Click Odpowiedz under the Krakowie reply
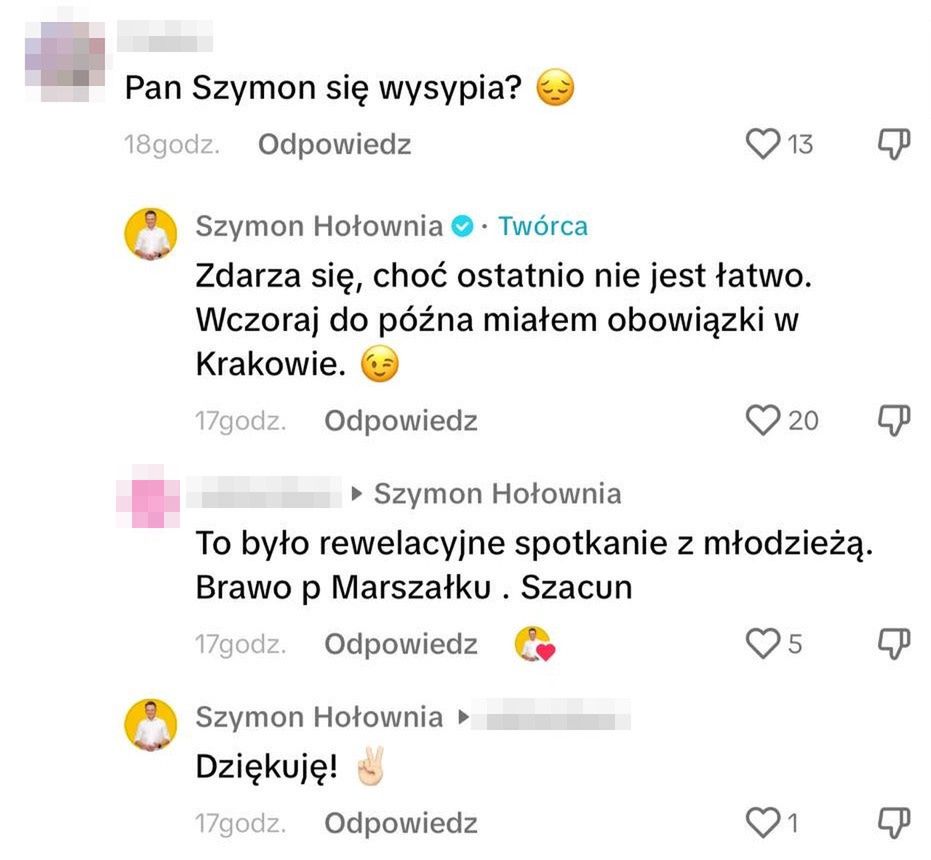 (x=400, y=421)
